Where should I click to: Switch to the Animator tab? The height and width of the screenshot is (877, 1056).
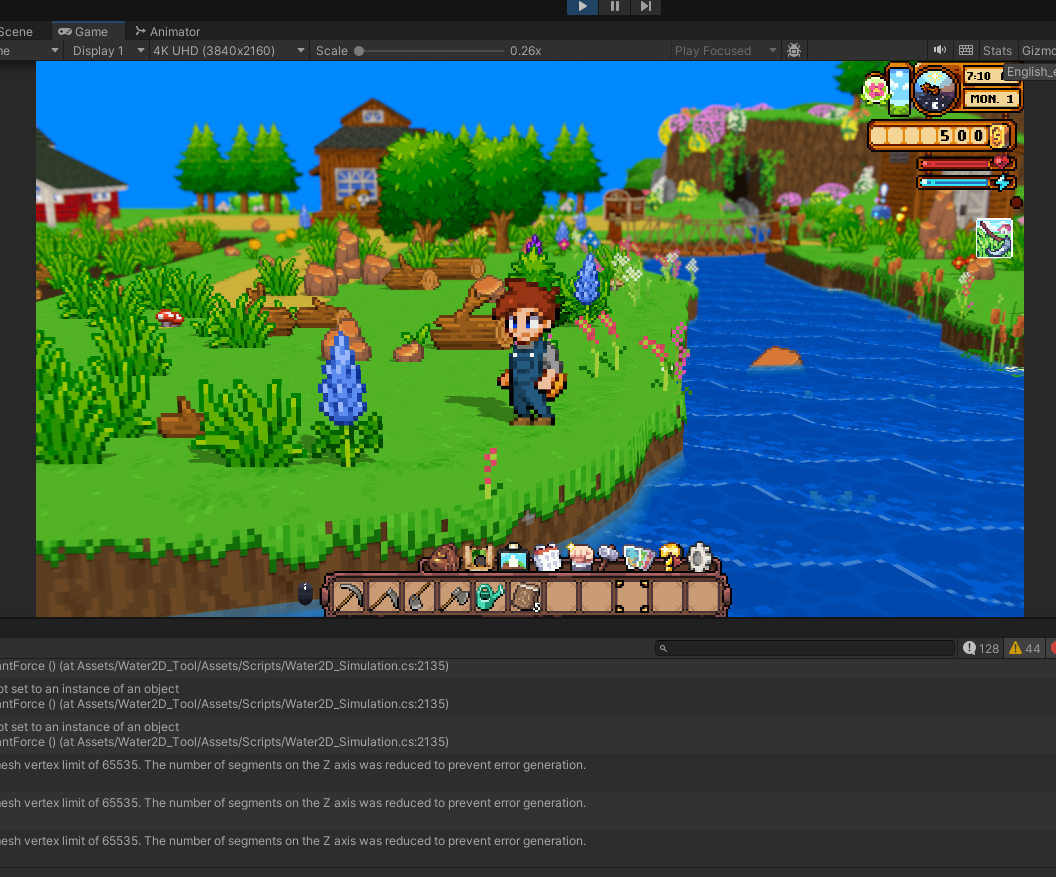click(168, 31)
